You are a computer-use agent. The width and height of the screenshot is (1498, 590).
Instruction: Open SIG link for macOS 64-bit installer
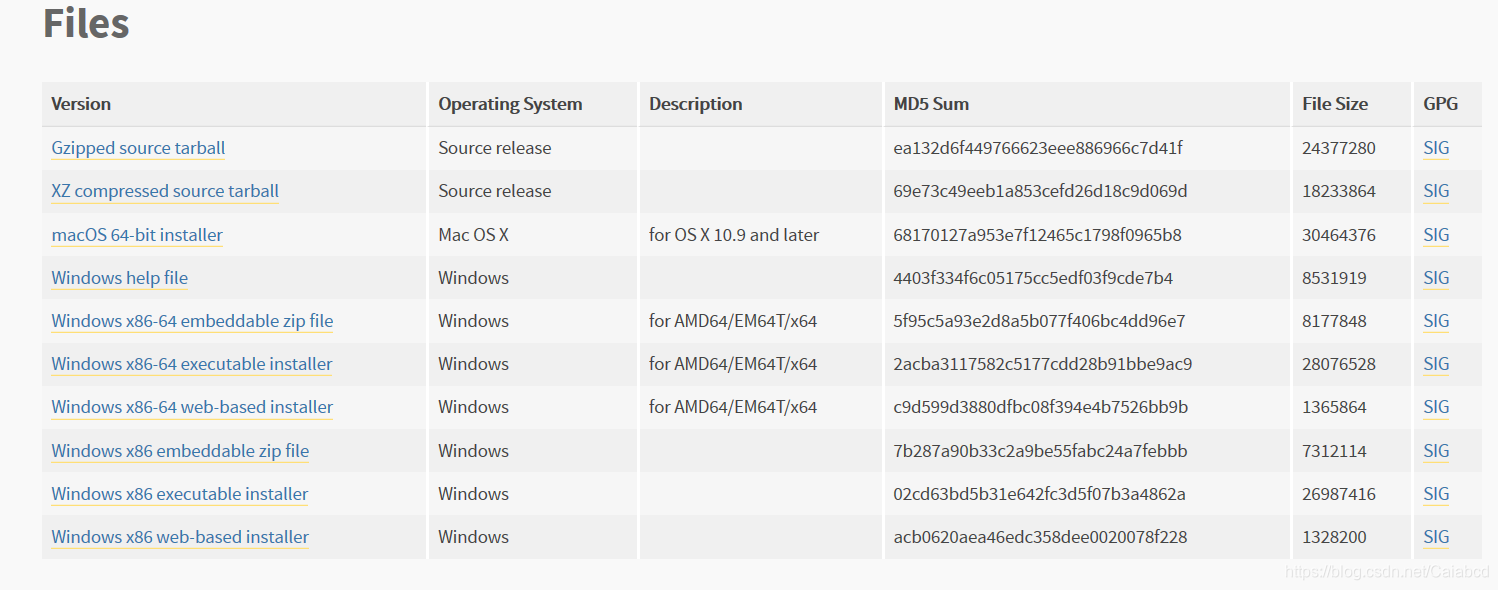(1436, 235)
